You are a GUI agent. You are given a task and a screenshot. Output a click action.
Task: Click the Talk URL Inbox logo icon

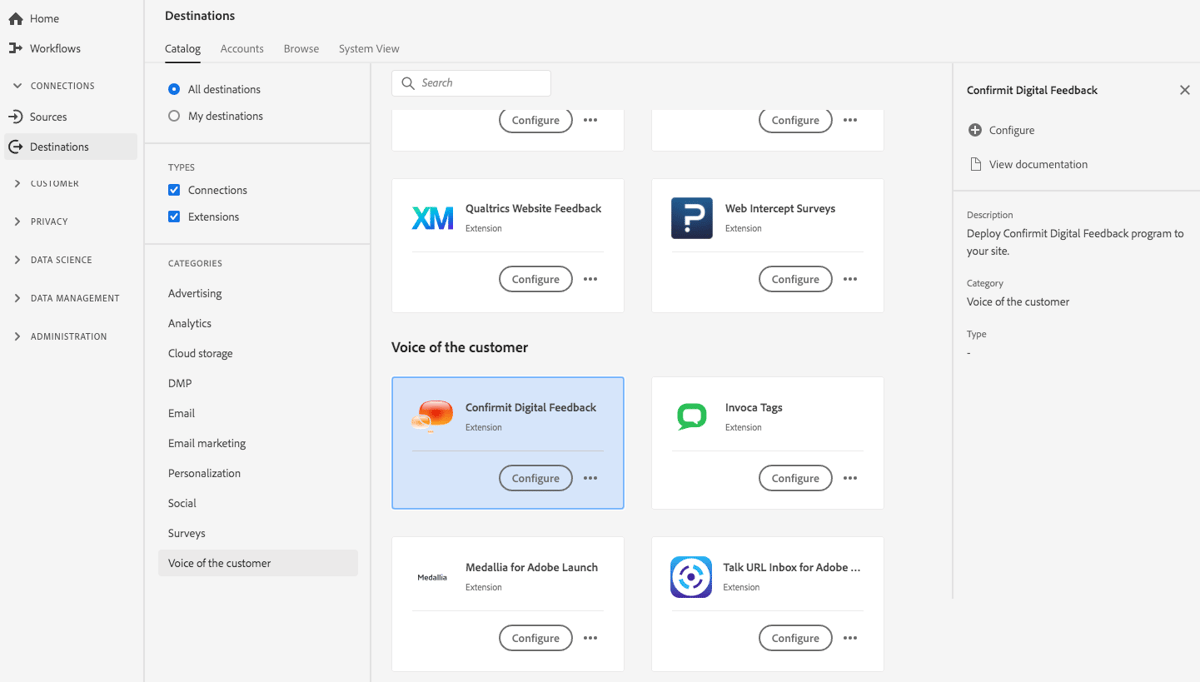tap(691, 576)
